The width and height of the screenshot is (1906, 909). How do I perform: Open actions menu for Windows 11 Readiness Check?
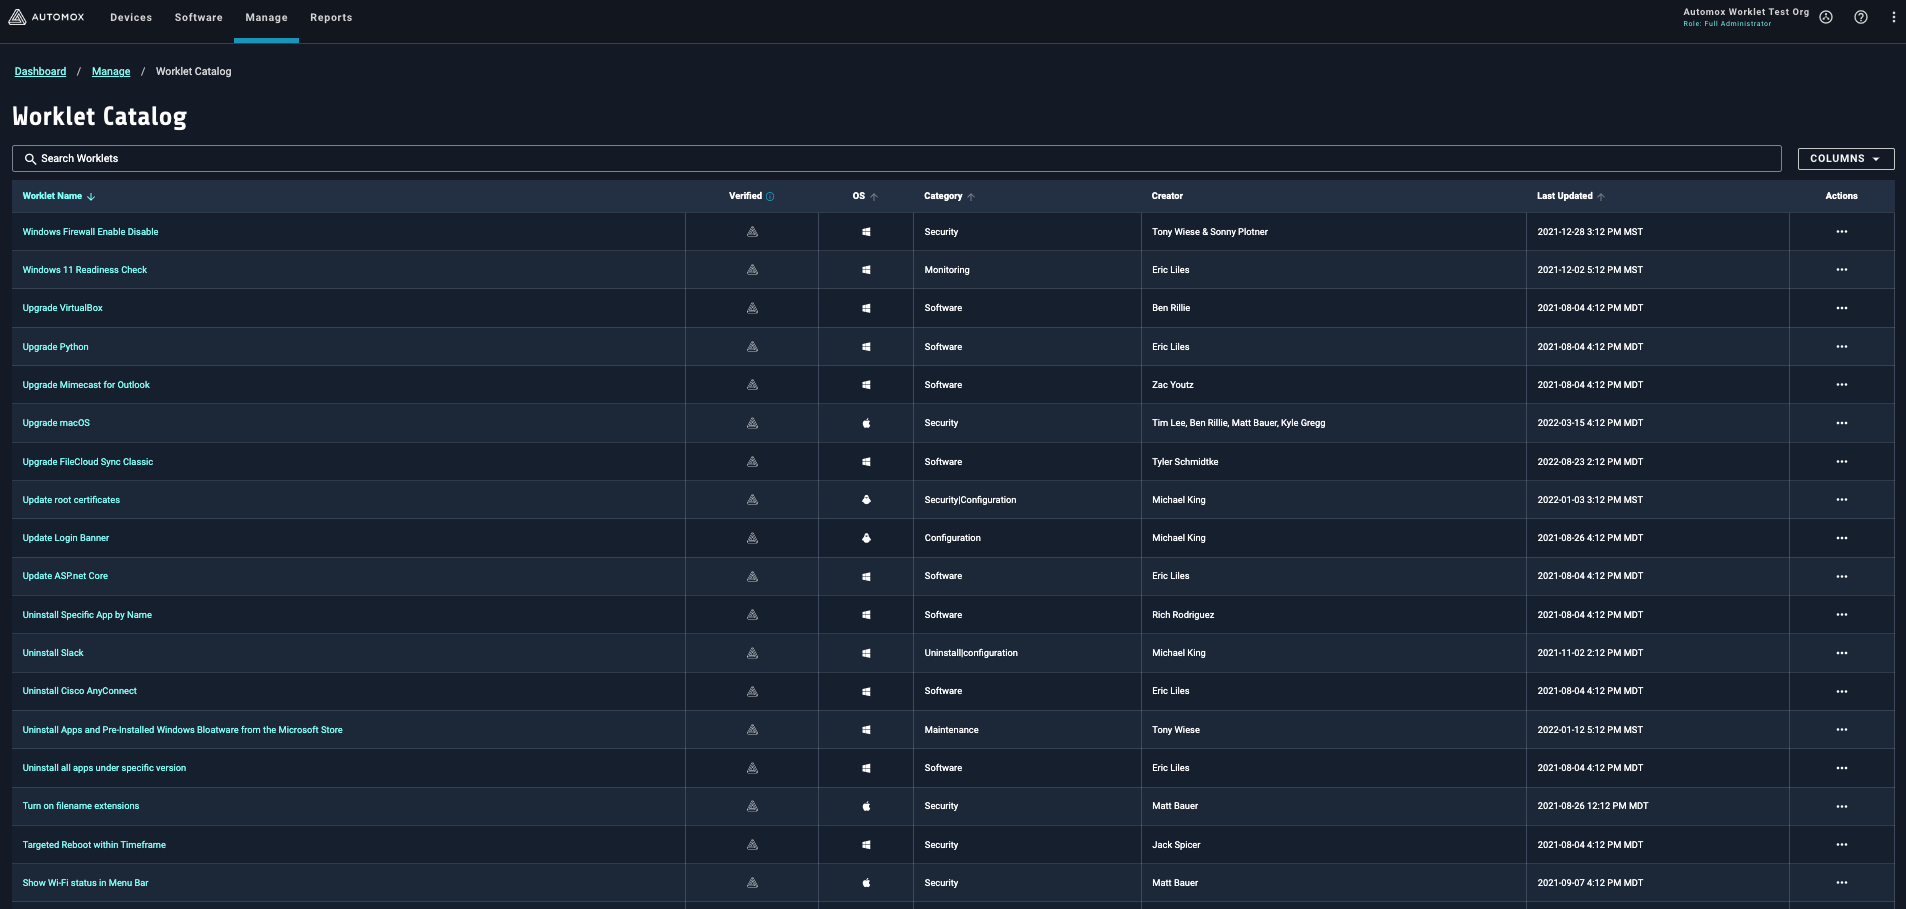(1842, 270)
